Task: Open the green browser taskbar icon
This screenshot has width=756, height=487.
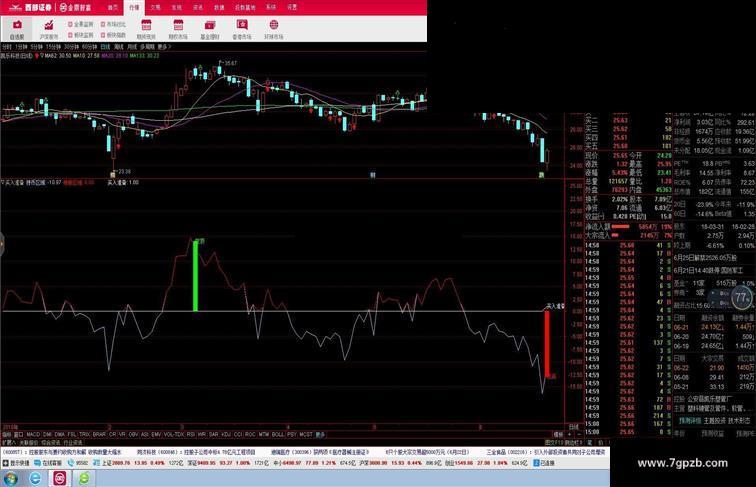Action: (x=84, y=478)
